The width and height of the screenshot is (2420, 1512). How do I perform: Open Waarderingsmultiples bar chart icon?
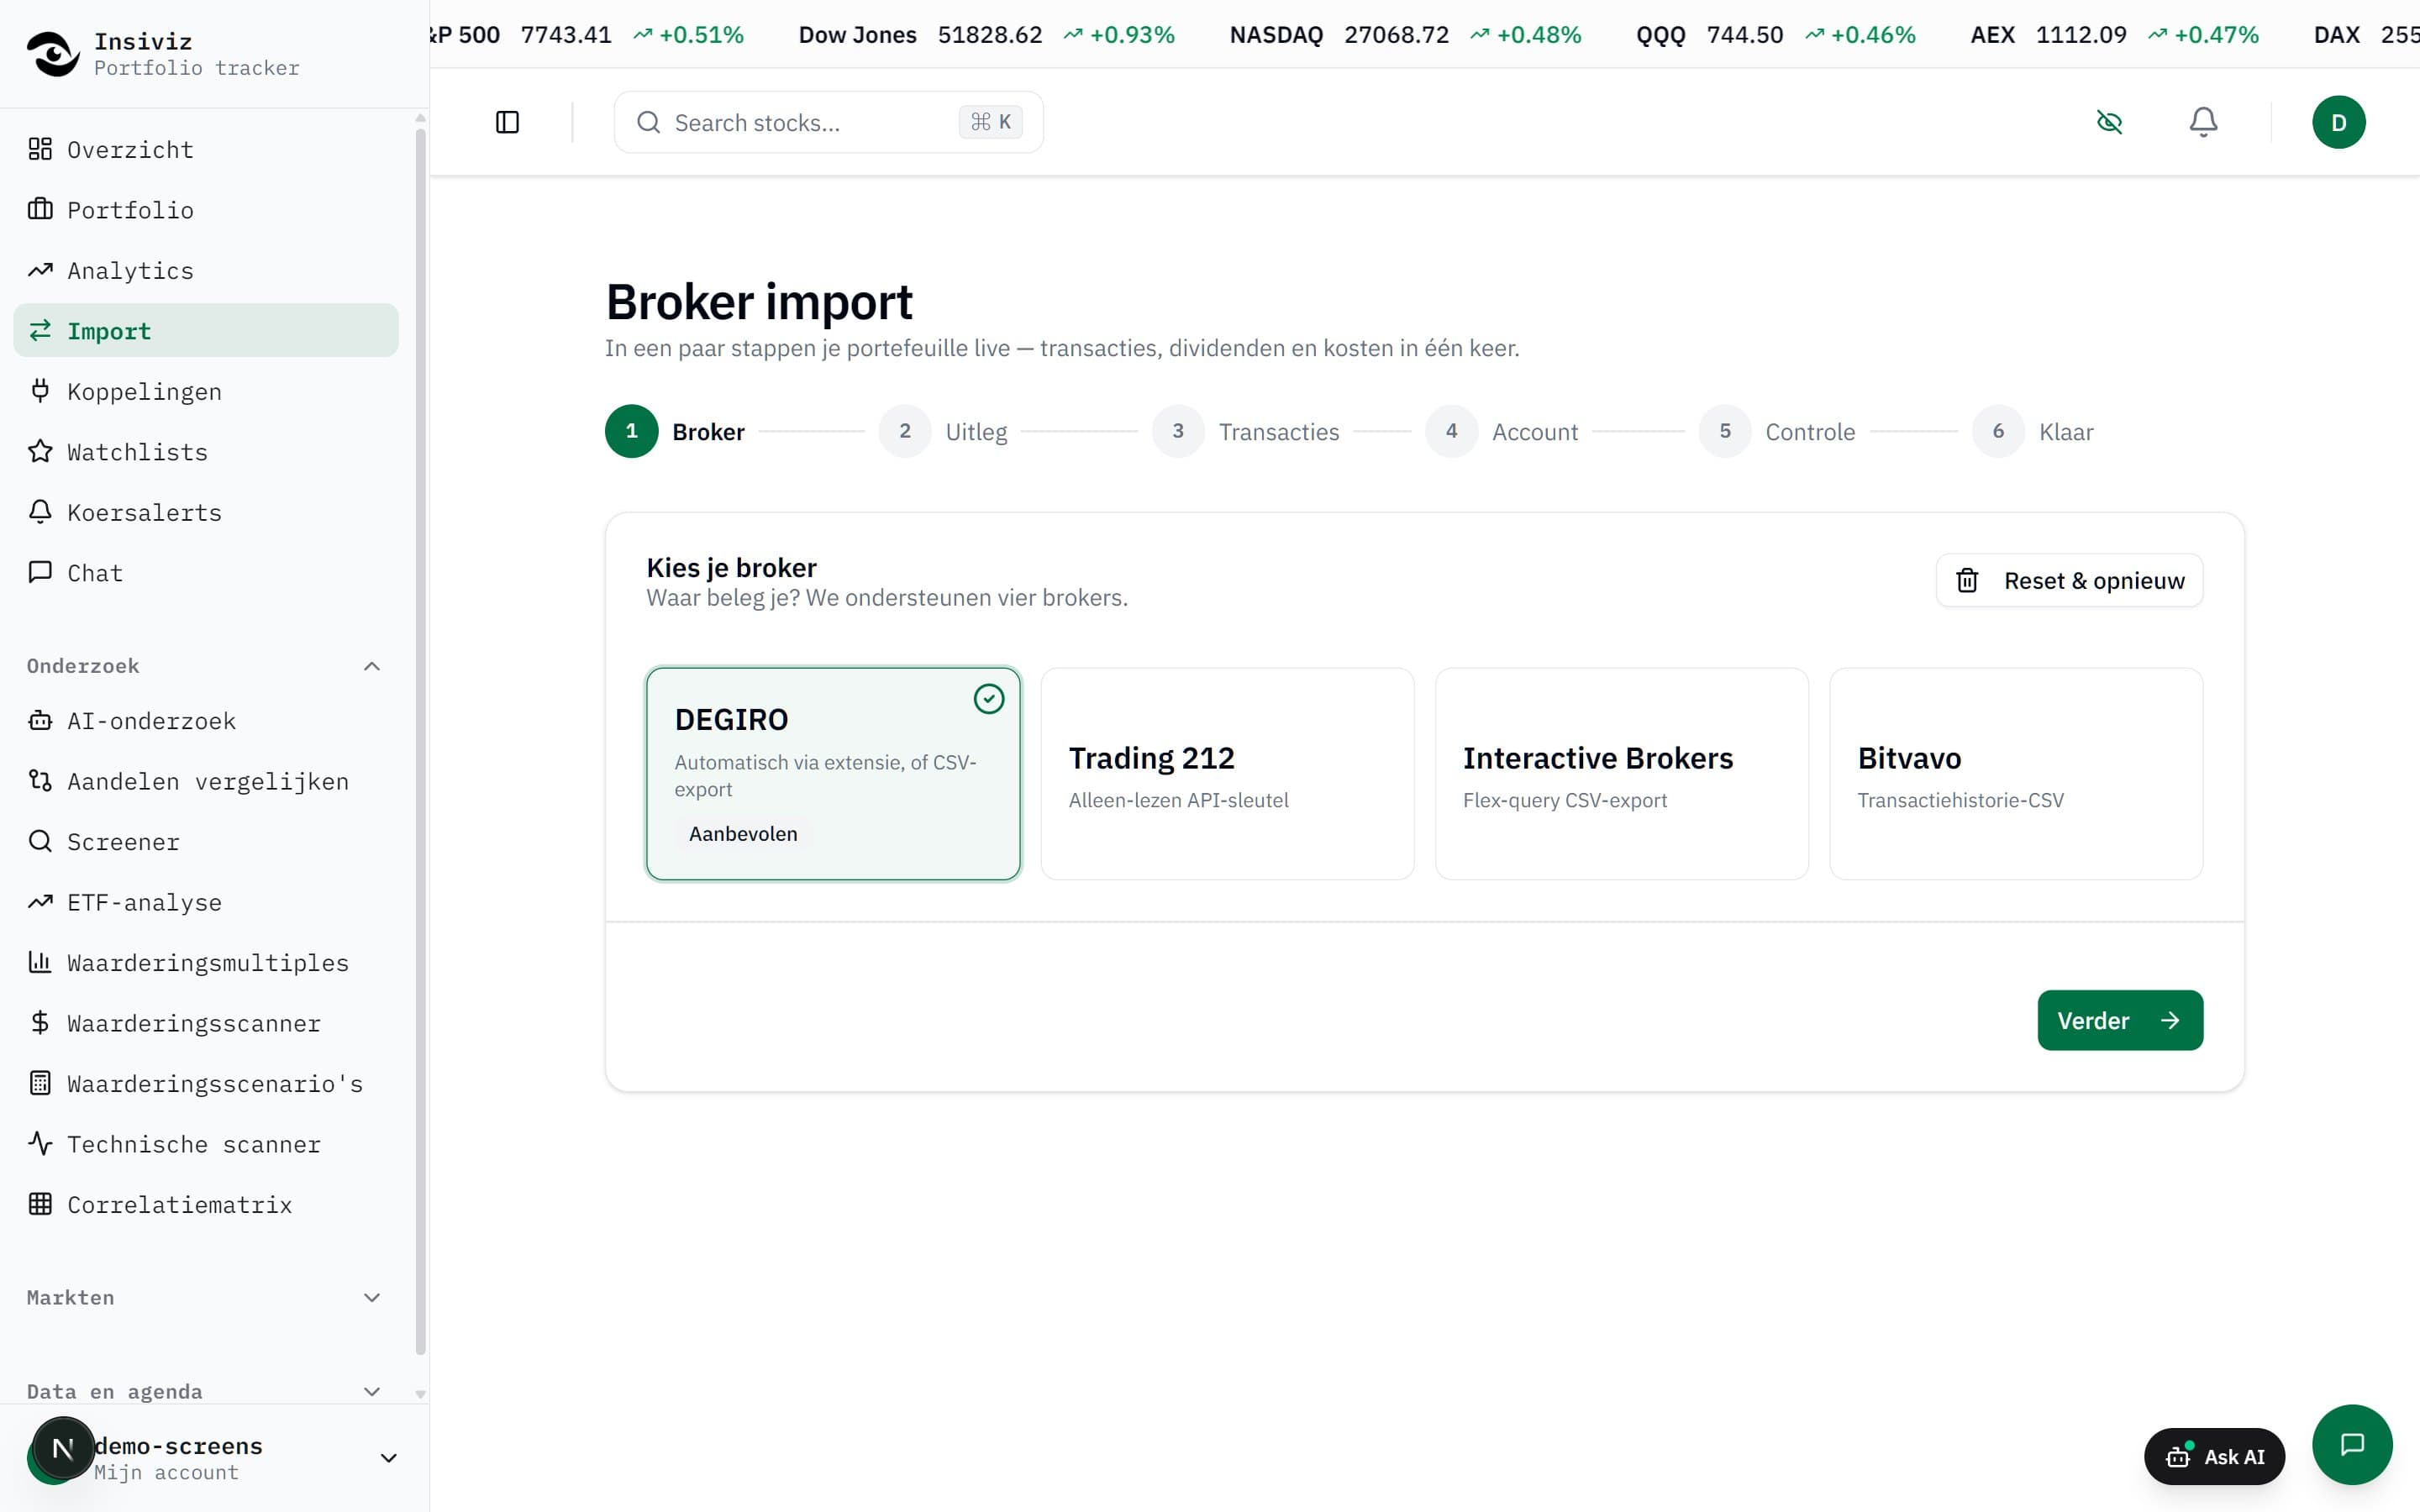40,962
